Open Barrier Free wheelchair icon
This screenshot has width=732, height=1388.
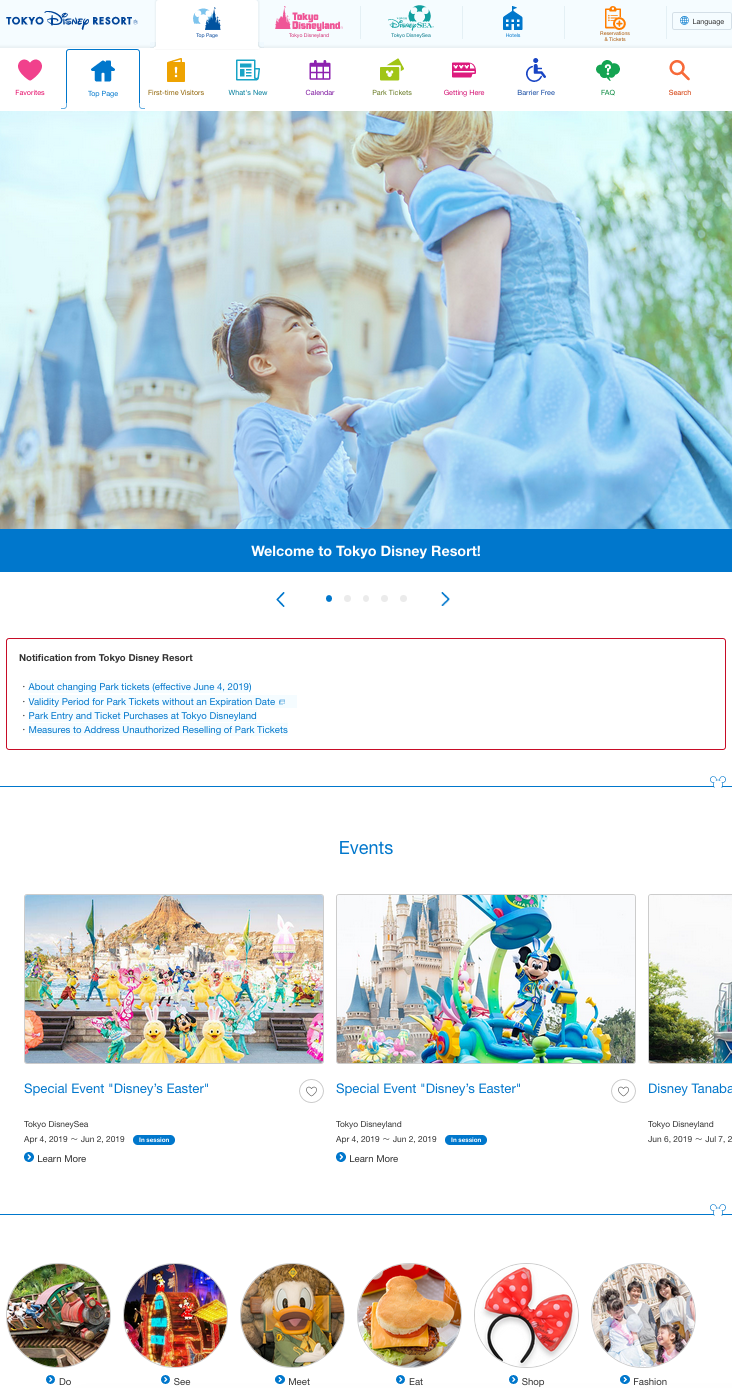pos(536,71)
